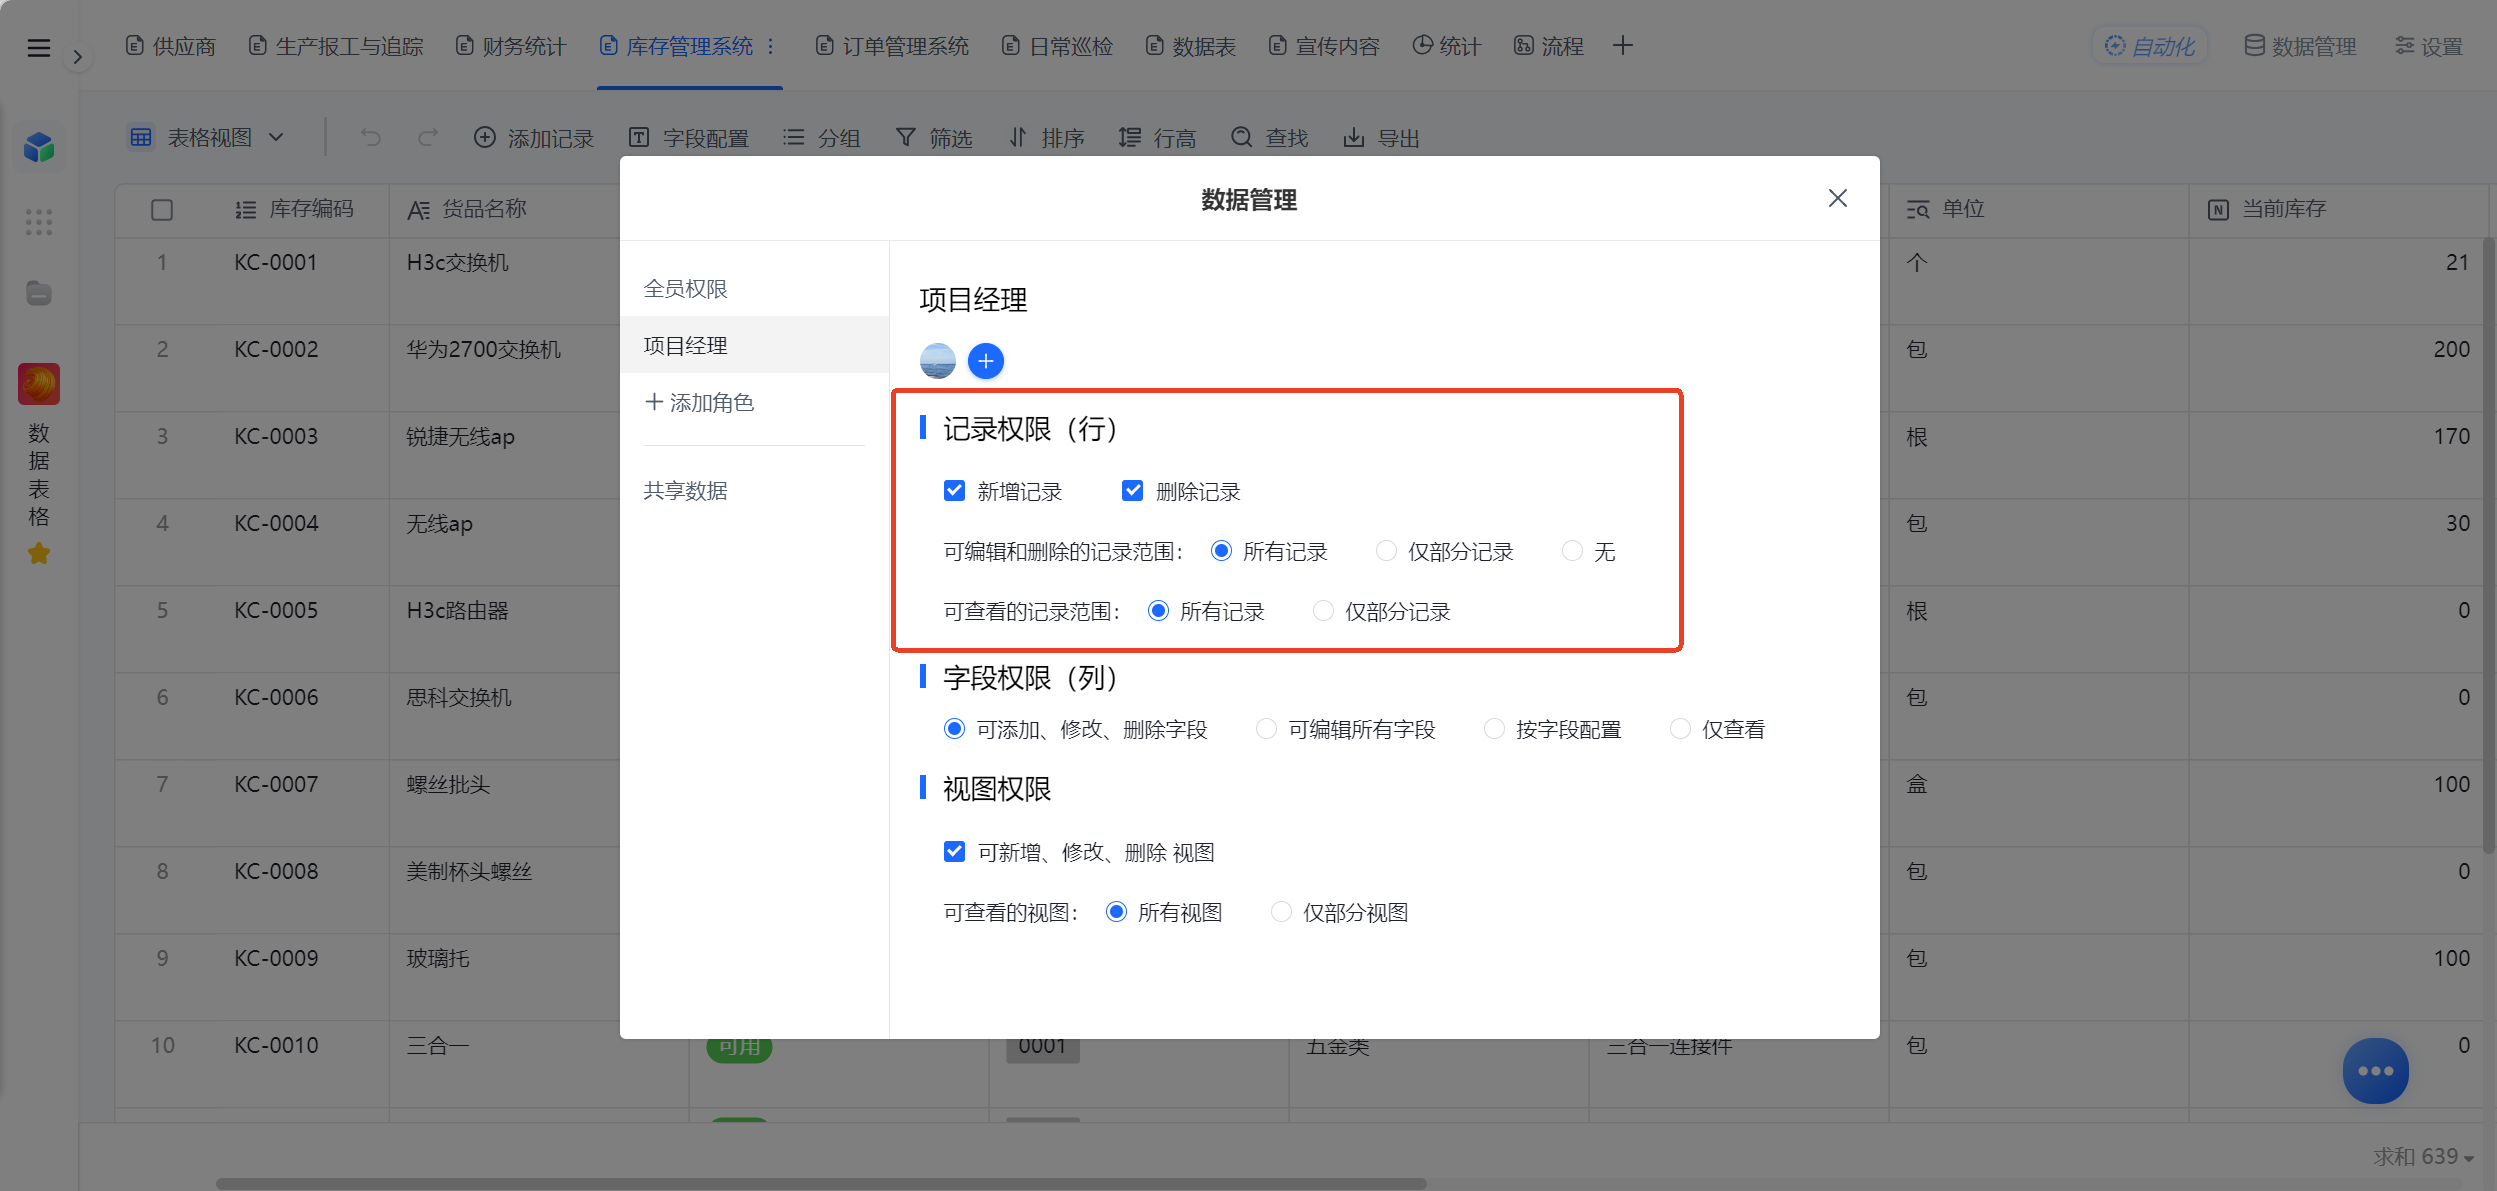Adjust 行高 row height tool

(x=1157, y=137)
